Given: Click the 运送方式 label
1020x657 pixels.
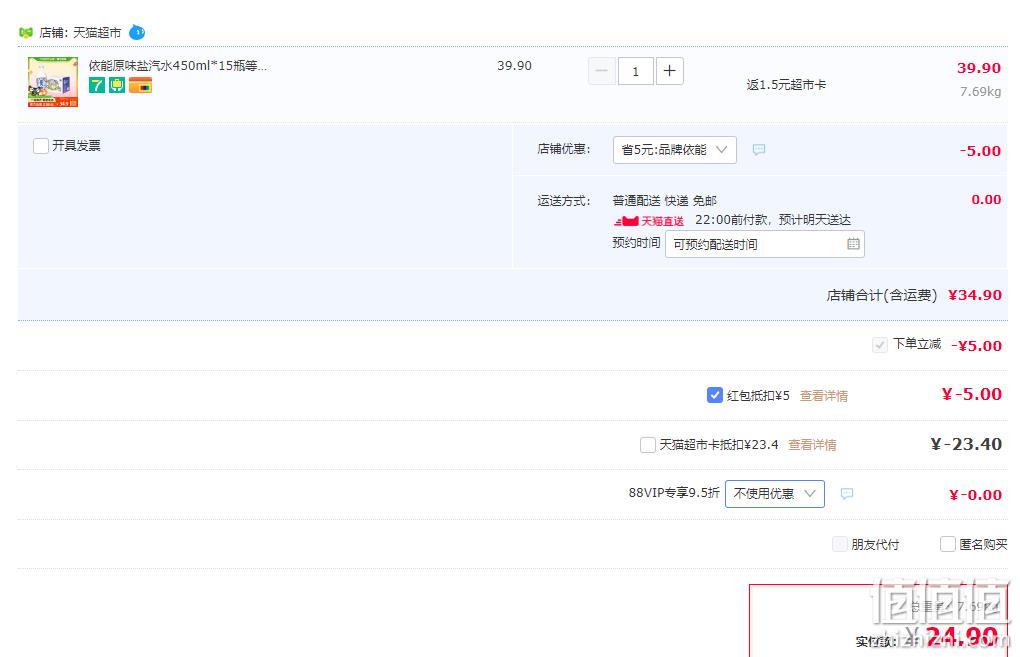Looking at the screenshot, I should 564,200.
